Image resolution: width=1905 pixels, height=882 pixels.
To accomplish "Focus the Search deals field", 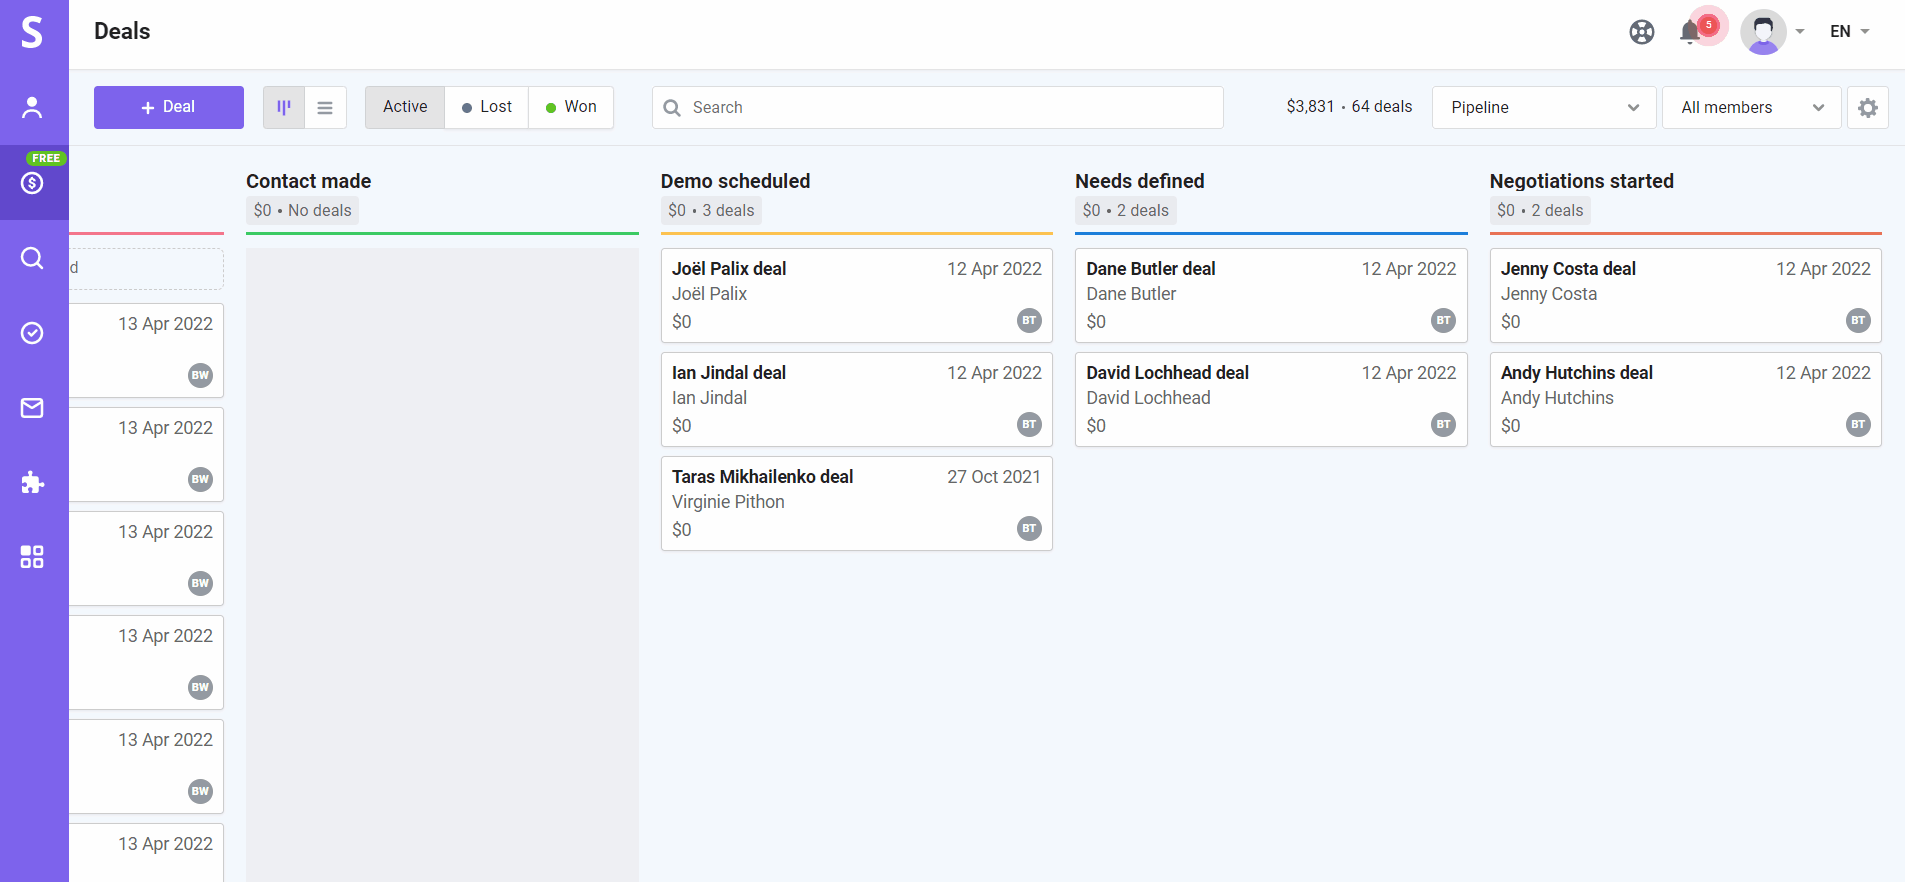I will pos(938,107).
